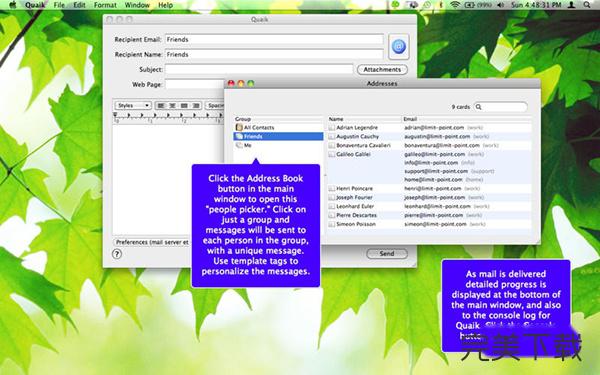Click the volume icon in menu bar
600x375 pixels.
click(x=501, y=5)
